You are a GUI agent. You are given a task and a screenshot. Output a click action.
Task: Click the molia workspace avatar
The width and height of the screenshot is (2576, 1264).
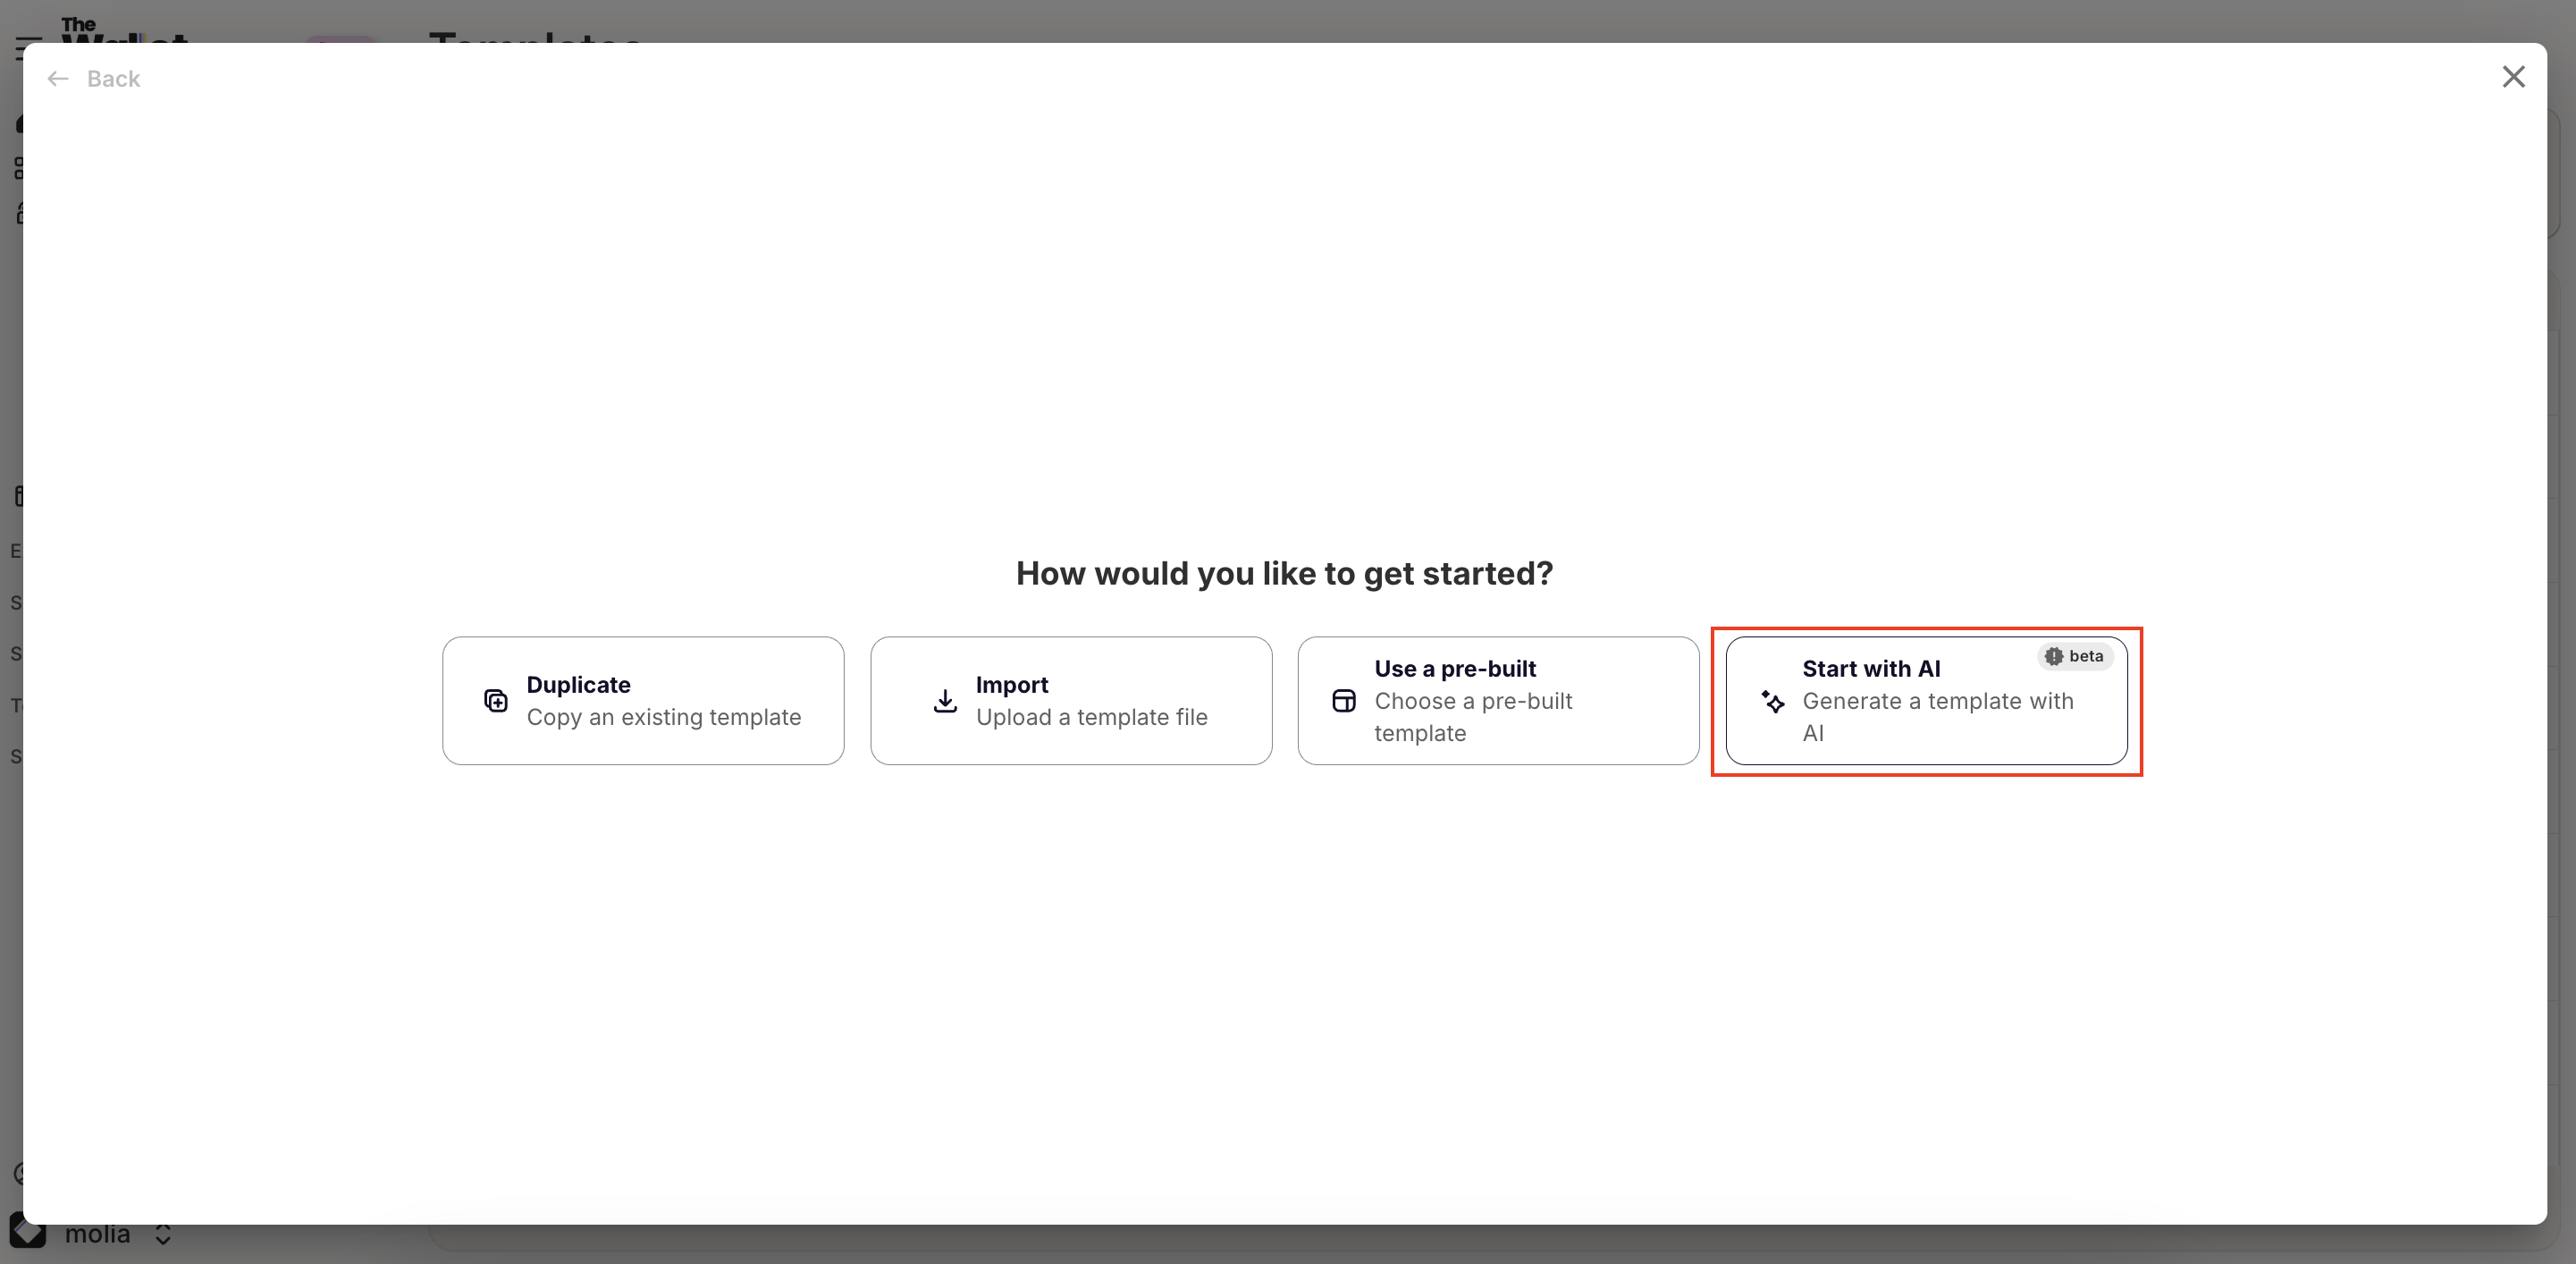[27, 1233]
